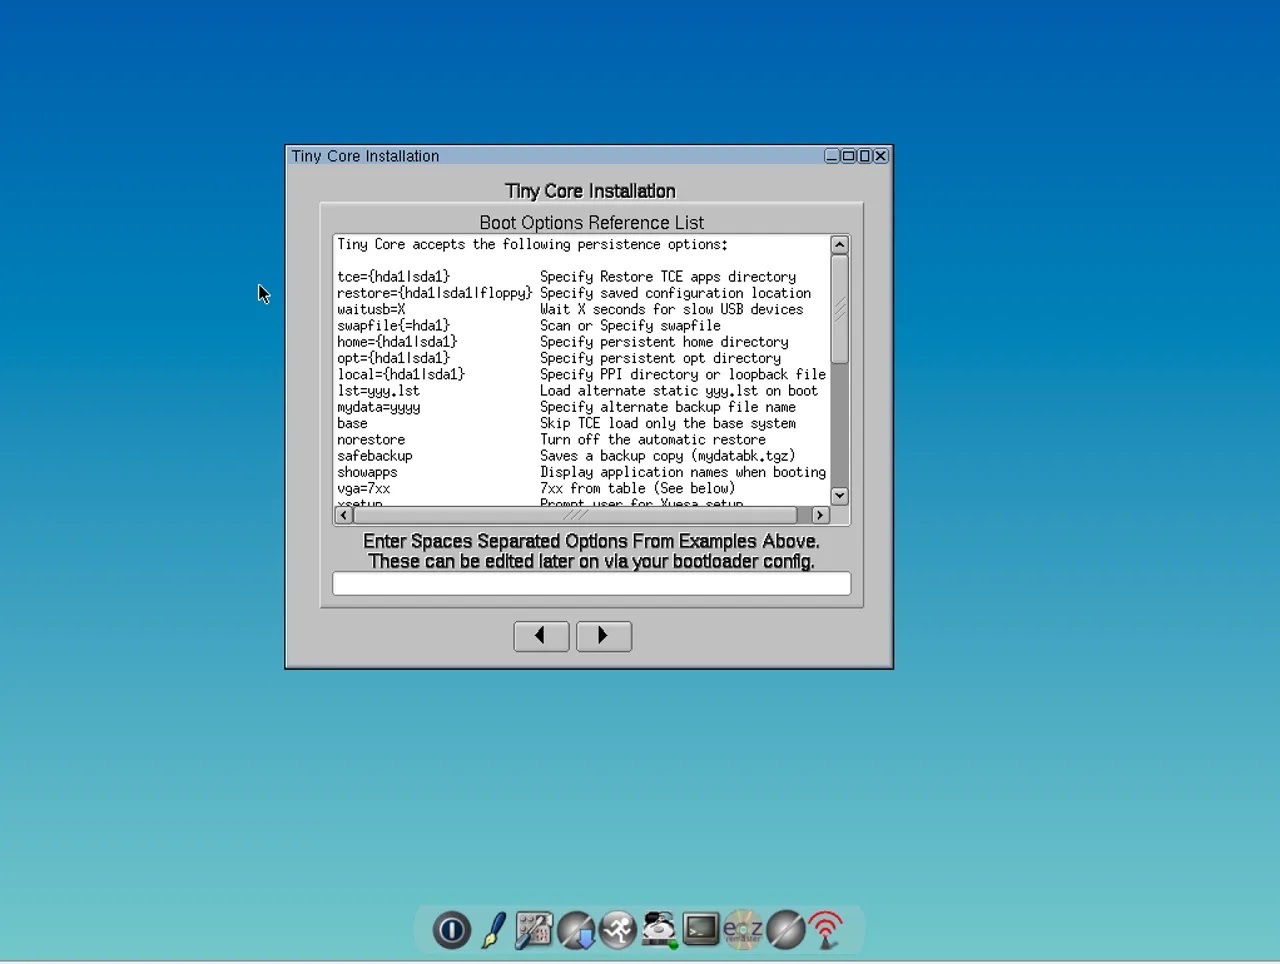Click "Load alternate static yyy.lst on boot"
Image resolution: width=1280 pixels, height=964 pixels.
[679, 391]
